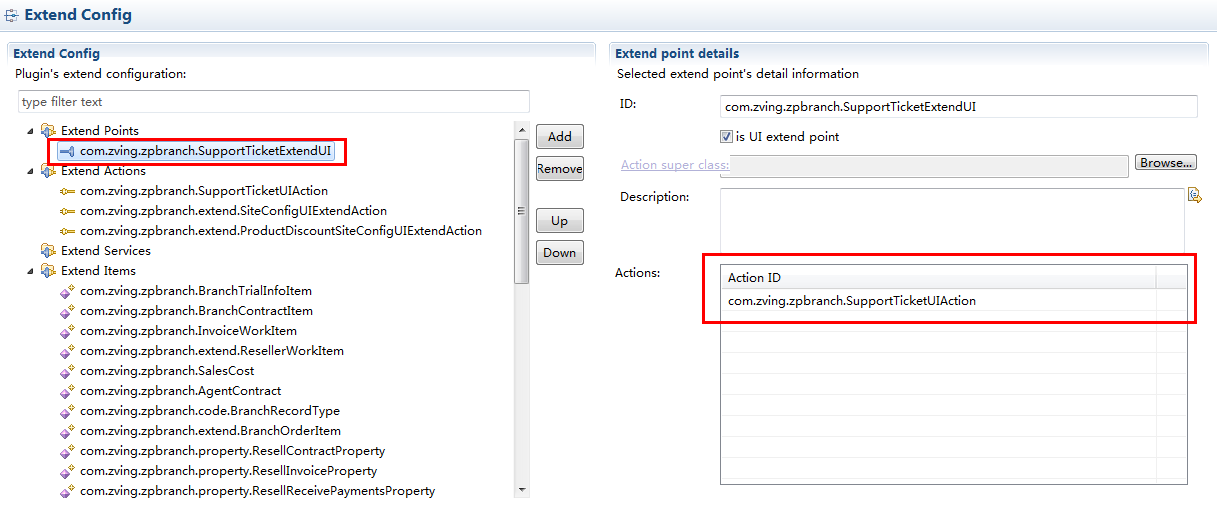Click the BranchTrialInfoItem diamond icon
1217x519 pixels.
[x=67, y=292]
